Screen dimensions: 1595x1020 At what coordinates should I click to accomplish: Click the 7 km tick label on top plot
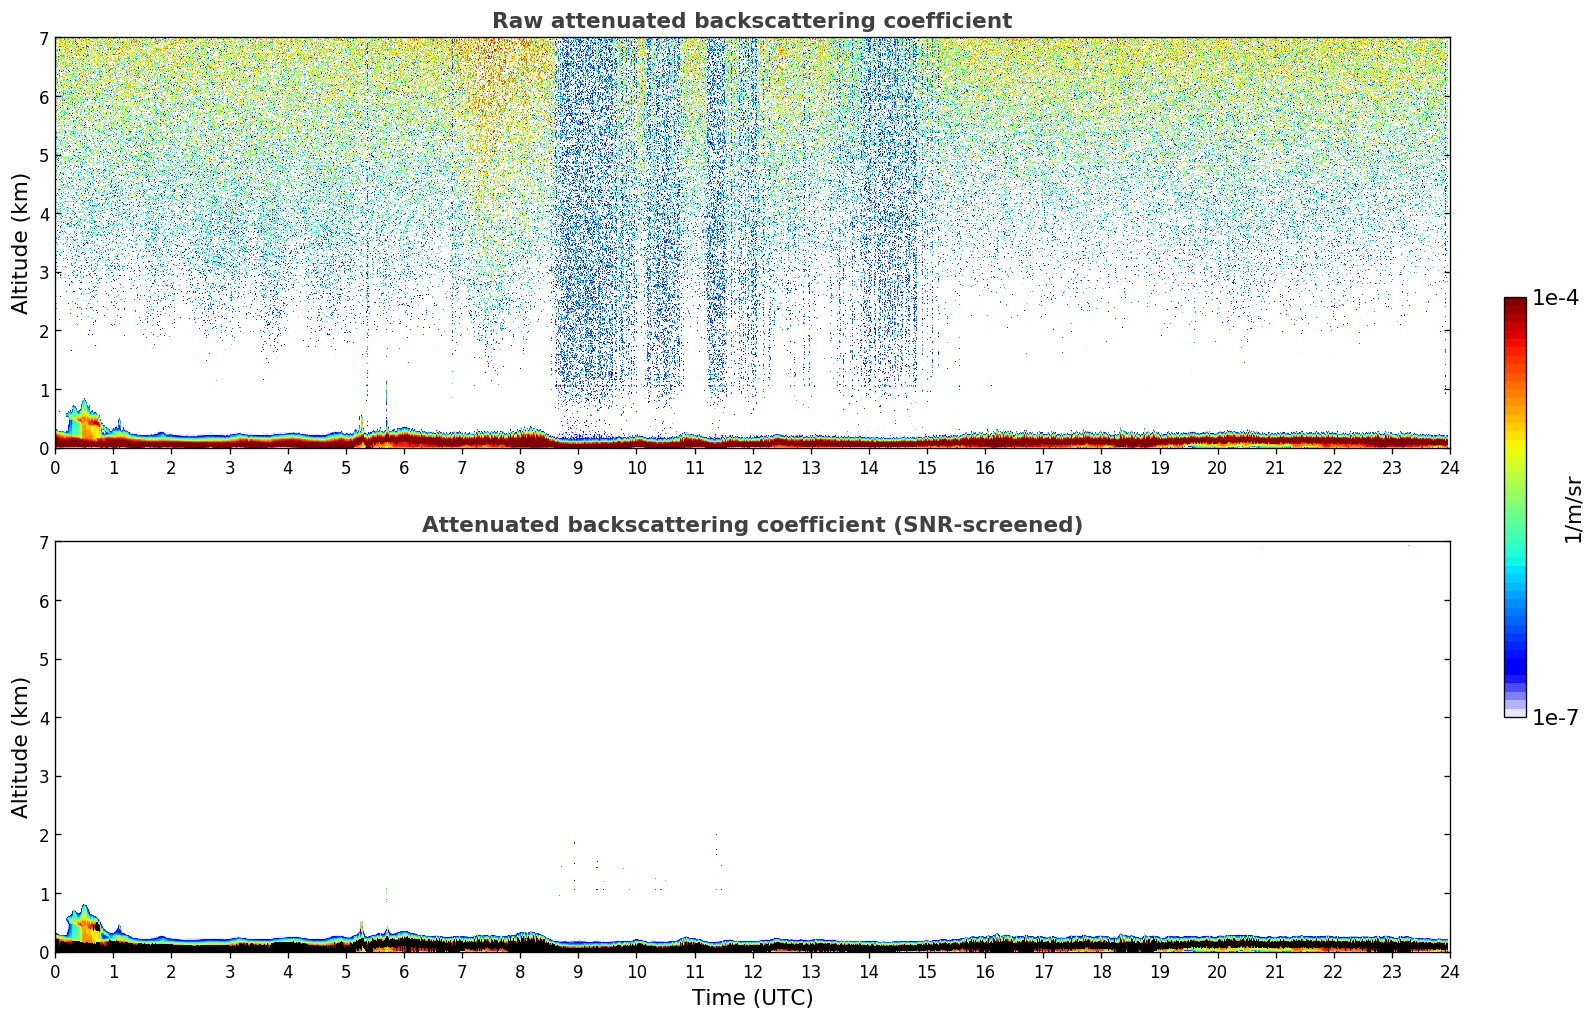(x=43, y=38)
